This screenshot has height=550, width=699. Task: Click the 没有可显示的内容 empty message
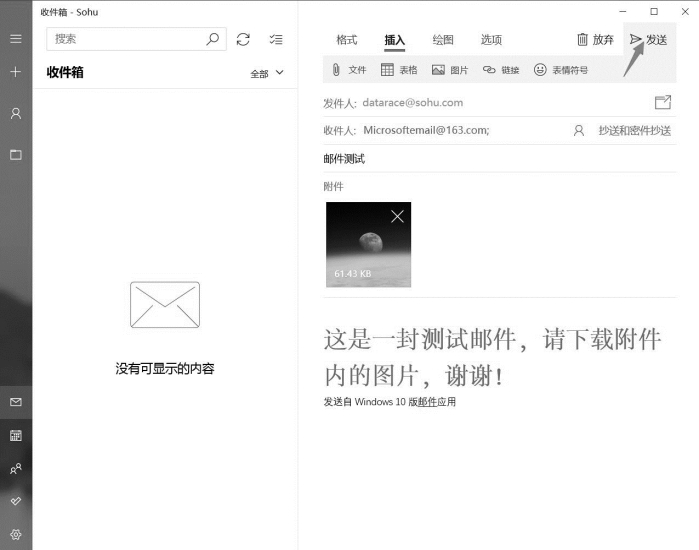pyautogui.click(x=165, y=369)
